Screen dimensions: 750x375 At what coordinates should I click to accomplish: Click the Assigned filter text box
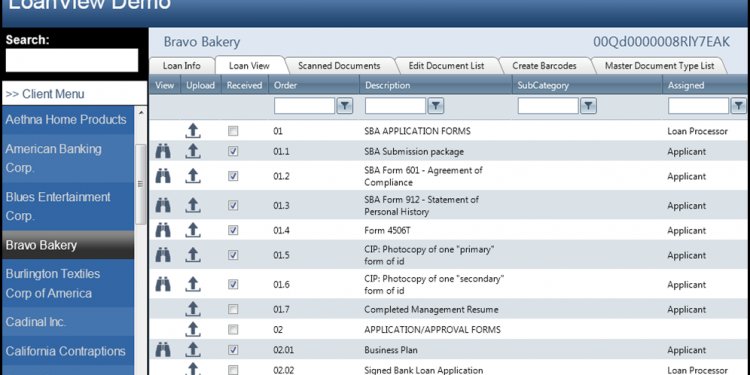pos(698,106)
